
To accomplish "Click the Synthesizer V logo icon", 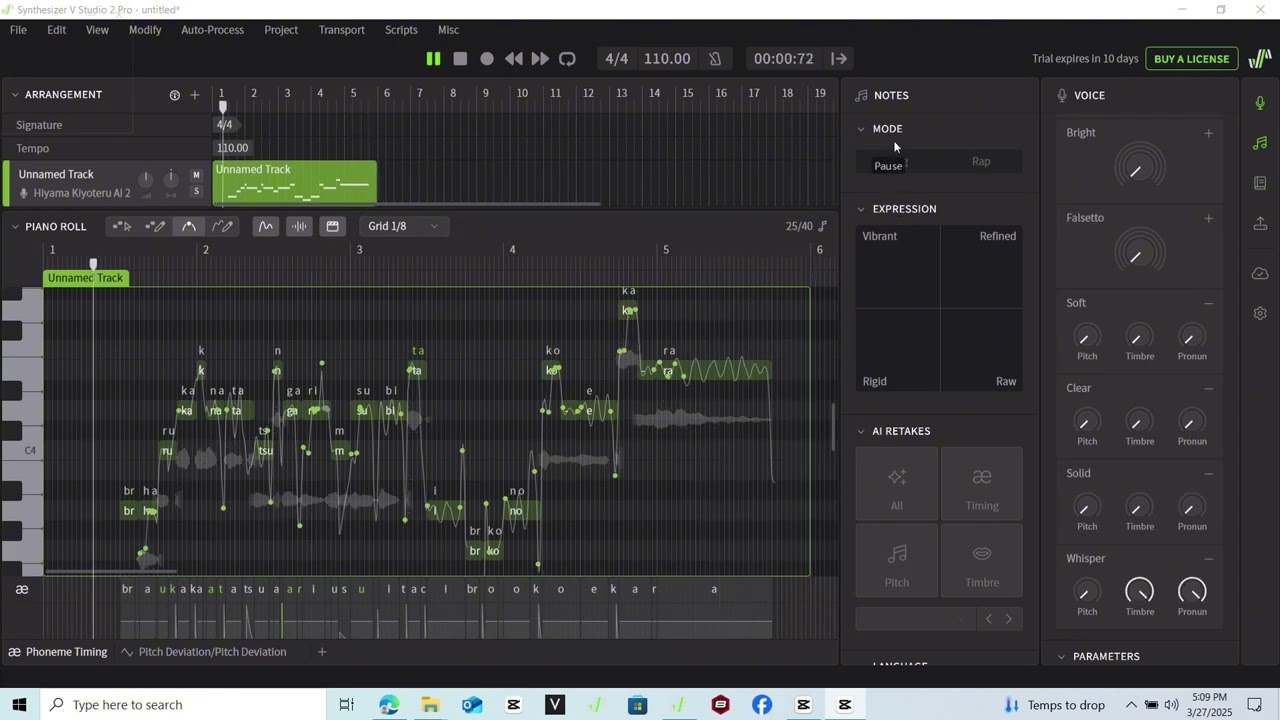I will (x=1260, y=59).
